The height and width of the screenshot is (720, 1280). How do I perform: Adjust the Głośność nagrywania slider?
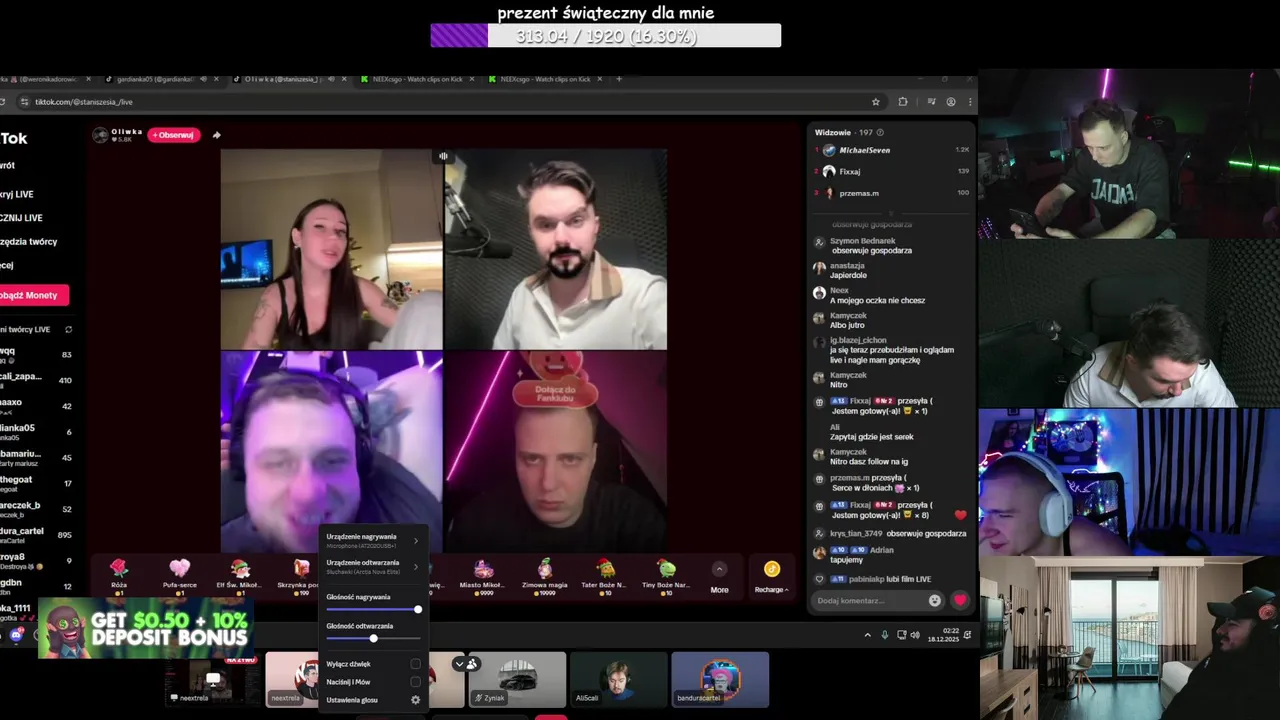click(373, 609)
